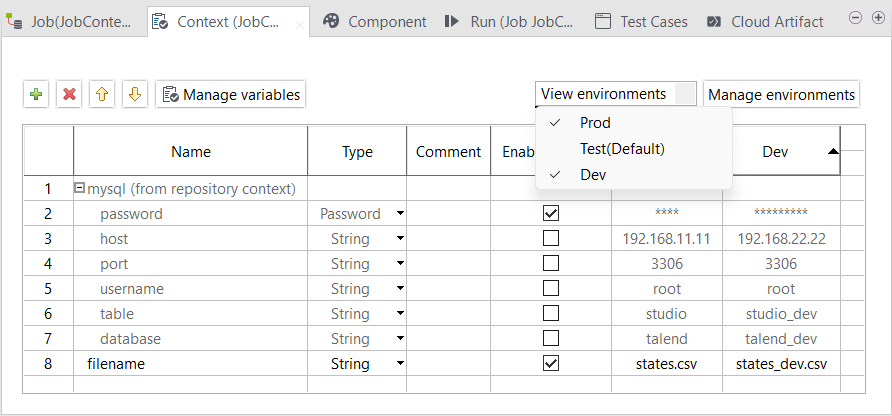892x416 pixels.
Task: Click the Manage environments button
Action: point(781,94)
